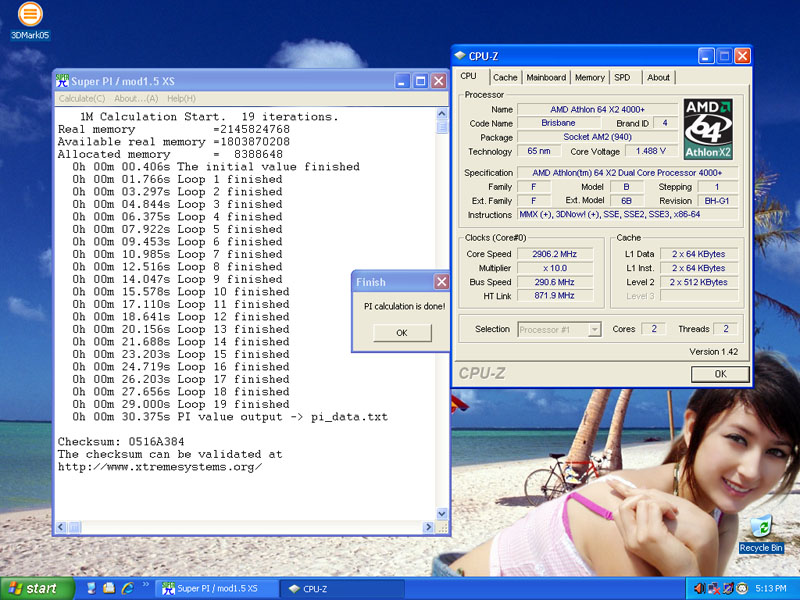Close the CPU-Z window

[x=742, y=56]
